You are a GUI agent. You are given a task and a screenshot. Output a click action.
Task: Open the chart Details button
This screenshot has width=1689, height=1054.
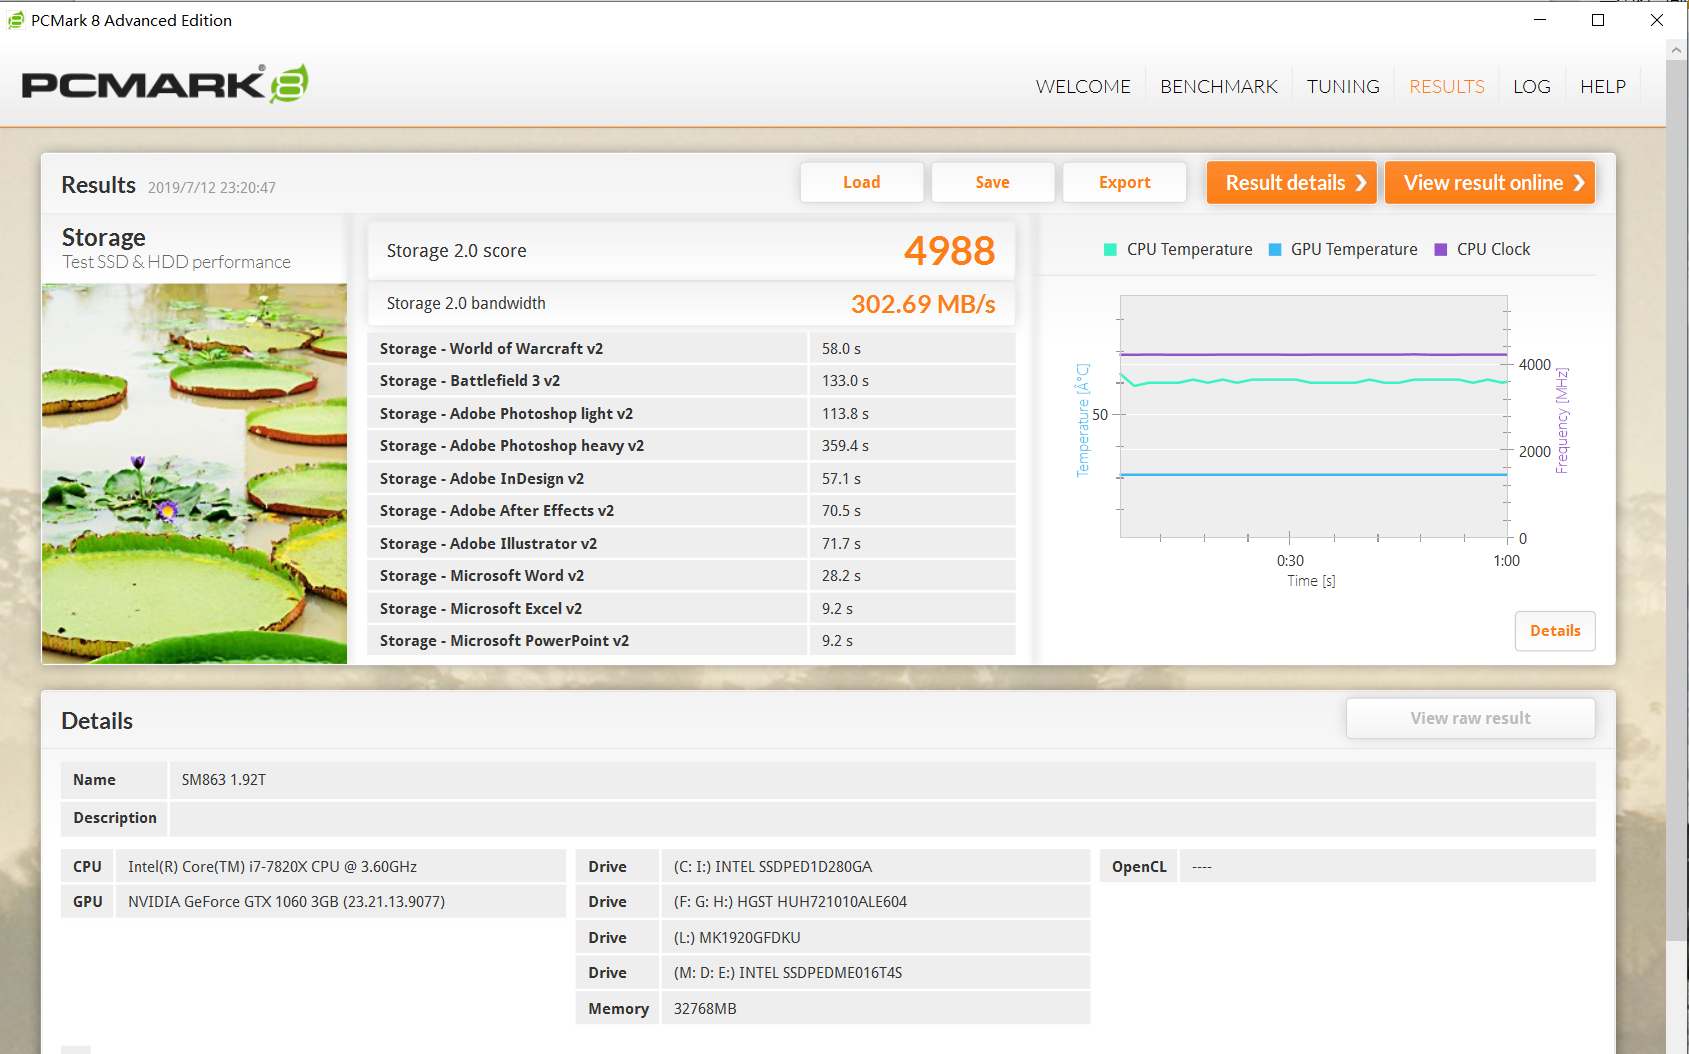coord(1555,631)
